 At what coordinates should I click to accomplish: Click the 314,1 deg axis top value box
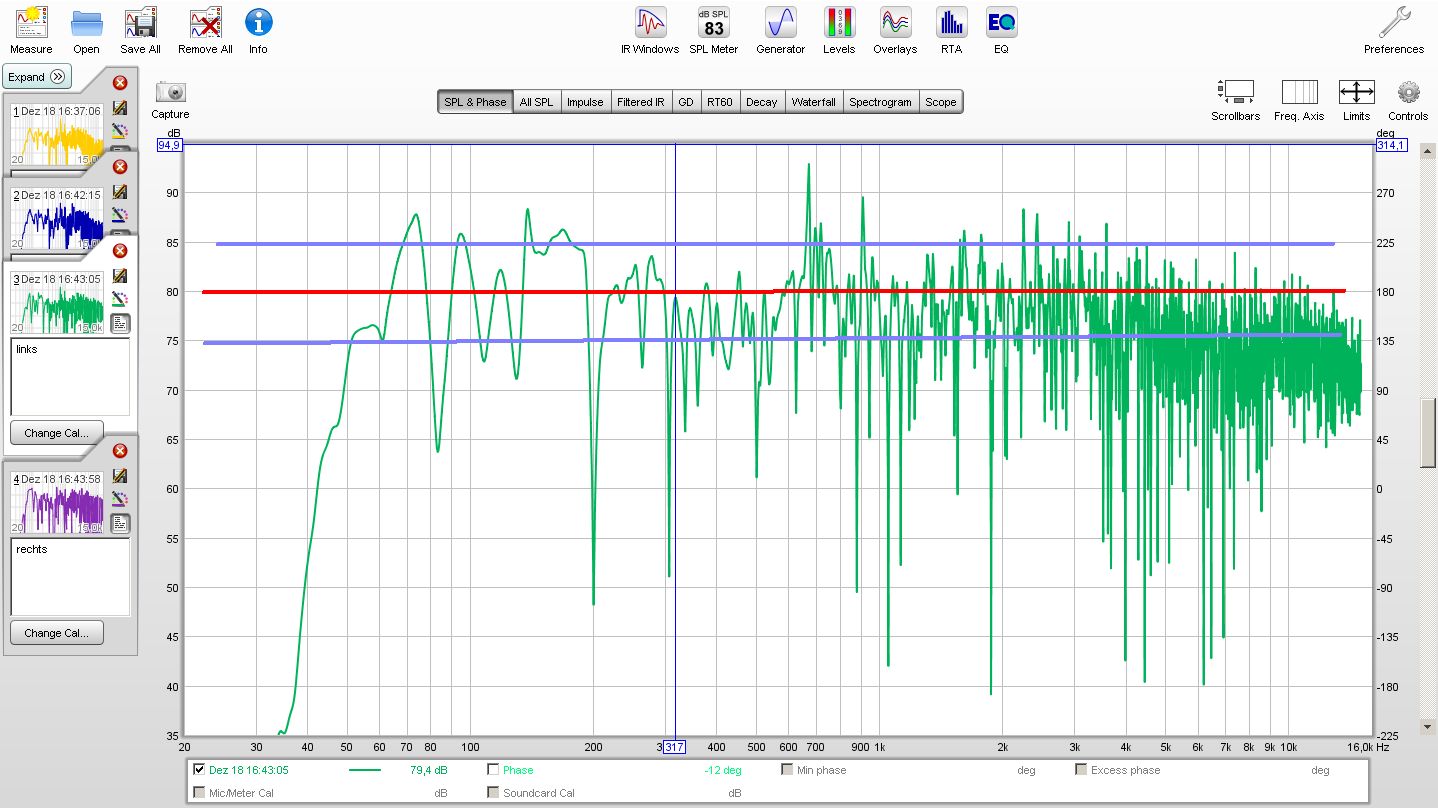(x=1391, y=146)
